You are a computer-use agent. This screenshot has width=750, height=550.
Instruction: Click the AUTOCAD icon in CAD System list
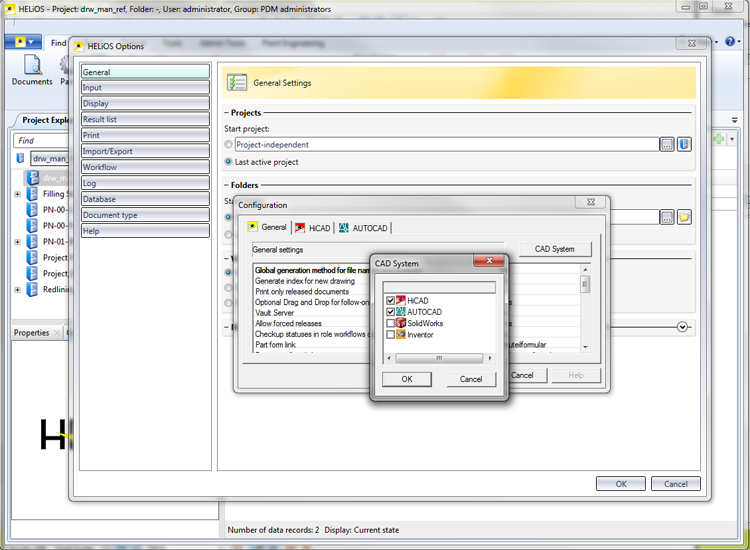coord(401,312)
